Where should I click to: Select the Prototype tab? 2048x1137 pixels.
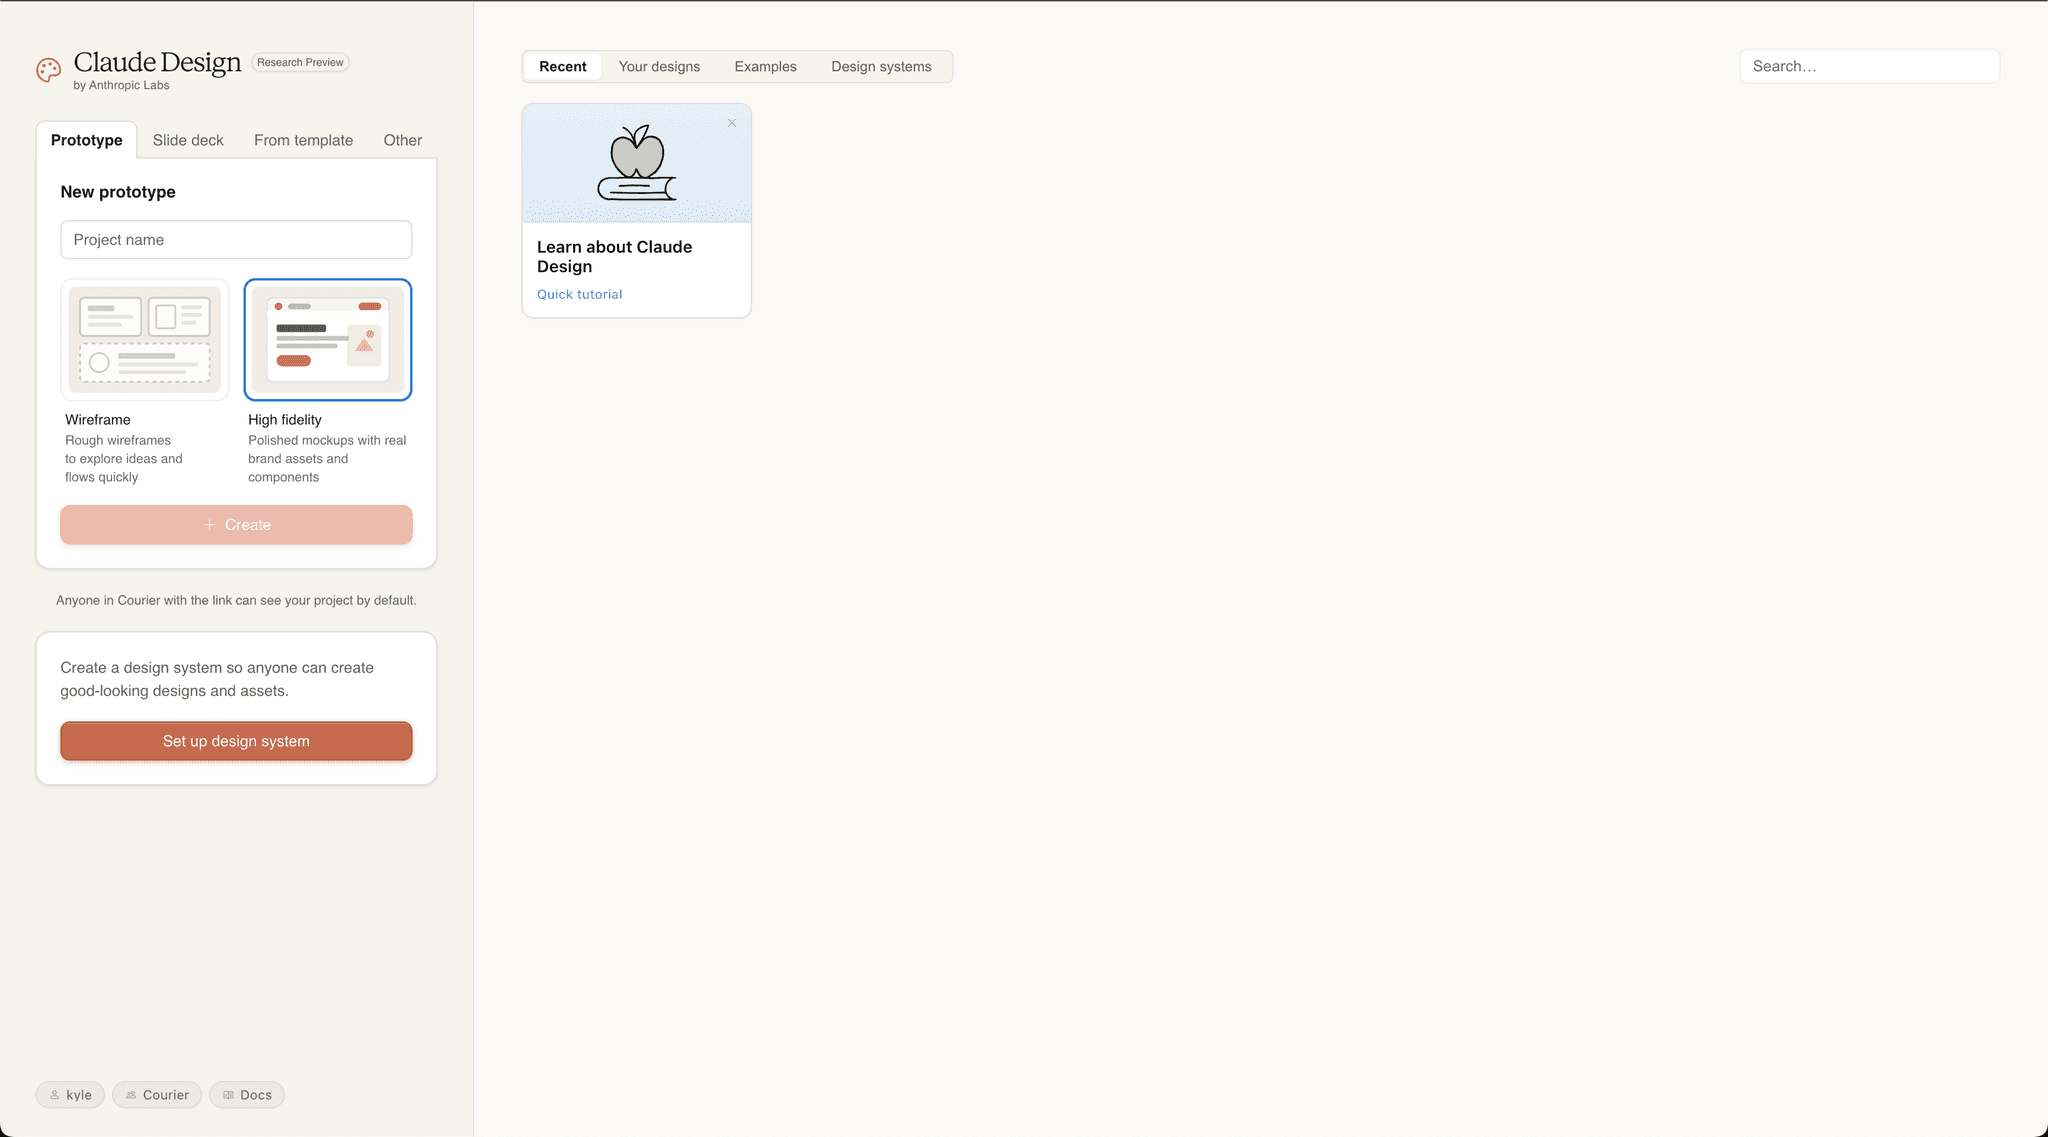pyautogui.click(x=87, y=140)
